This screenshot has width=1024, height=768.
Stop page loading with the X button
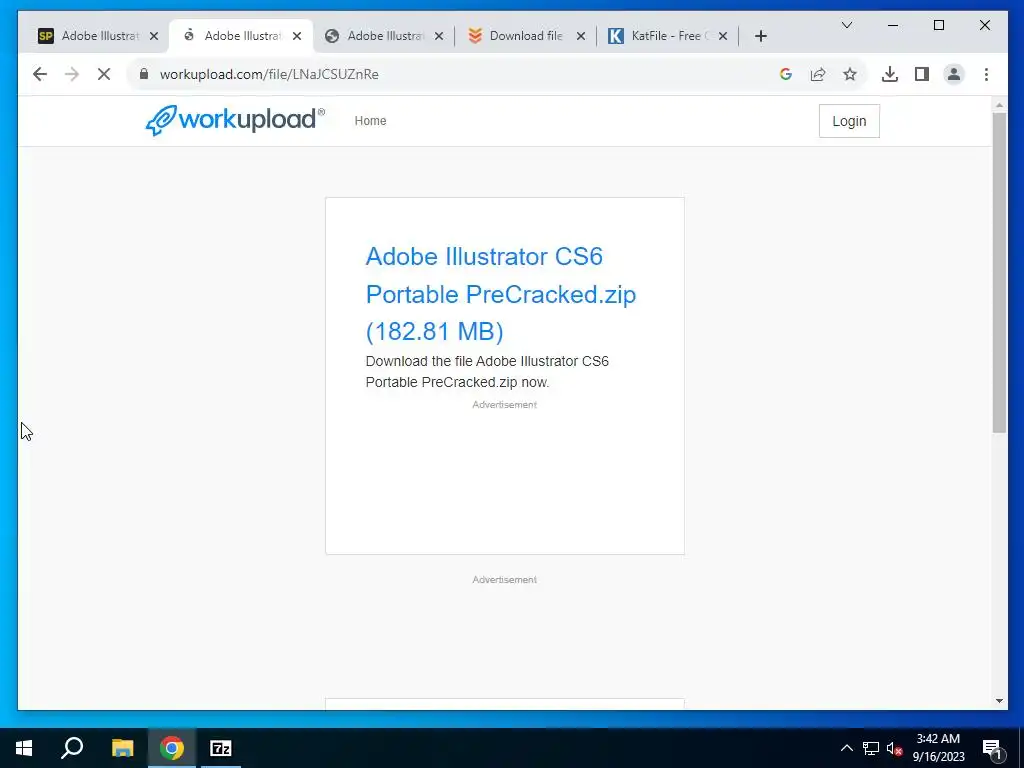point(104,74)
